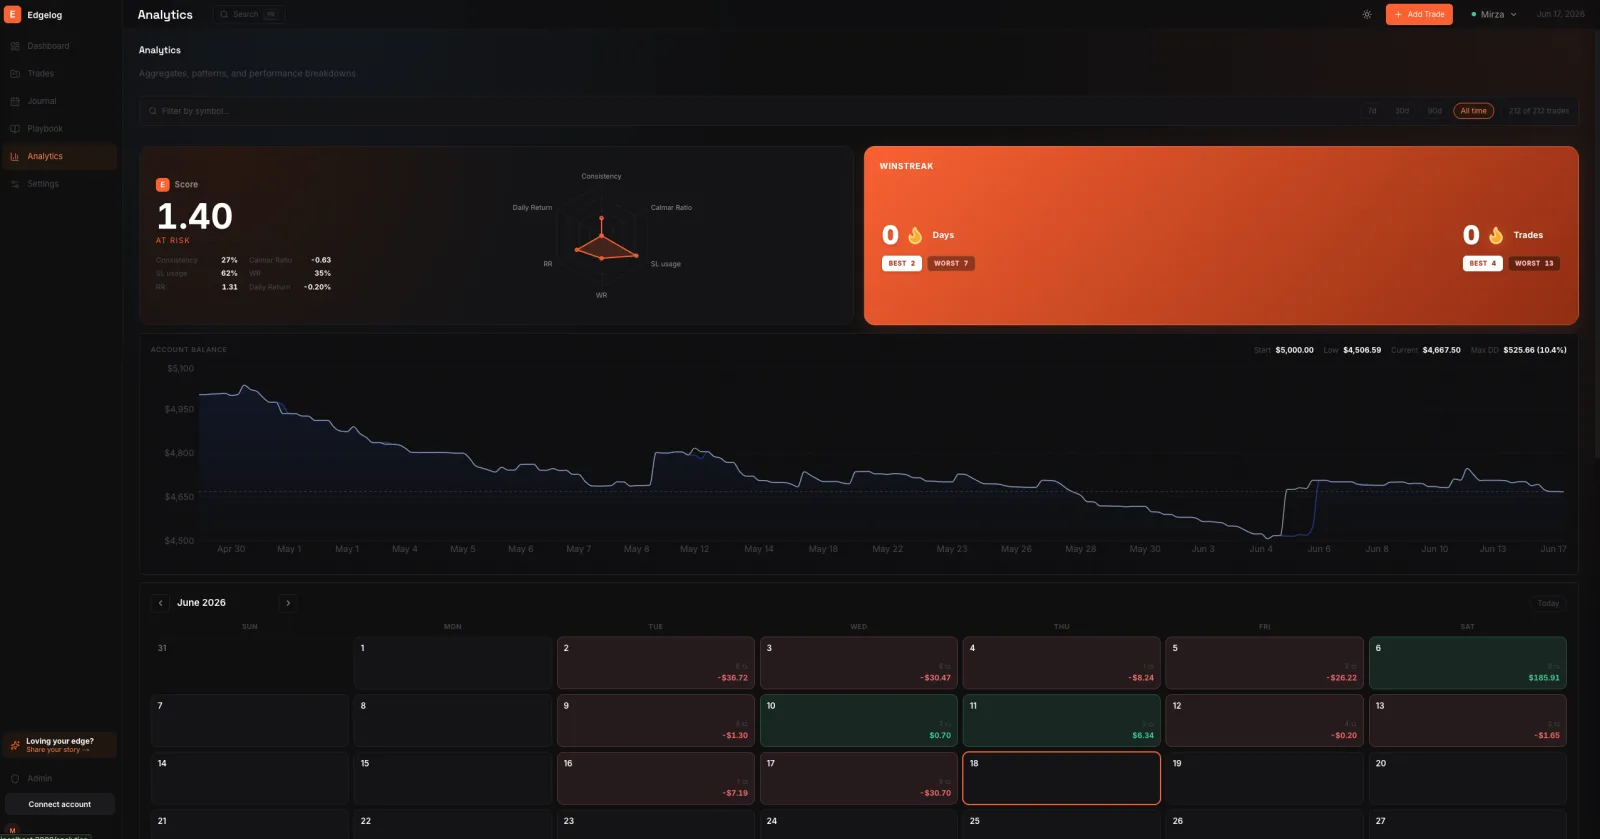Screen dimensions: 1600x839
Task: Open June 5 calendar day showing -$26.22
Action: click(1265, 663)
